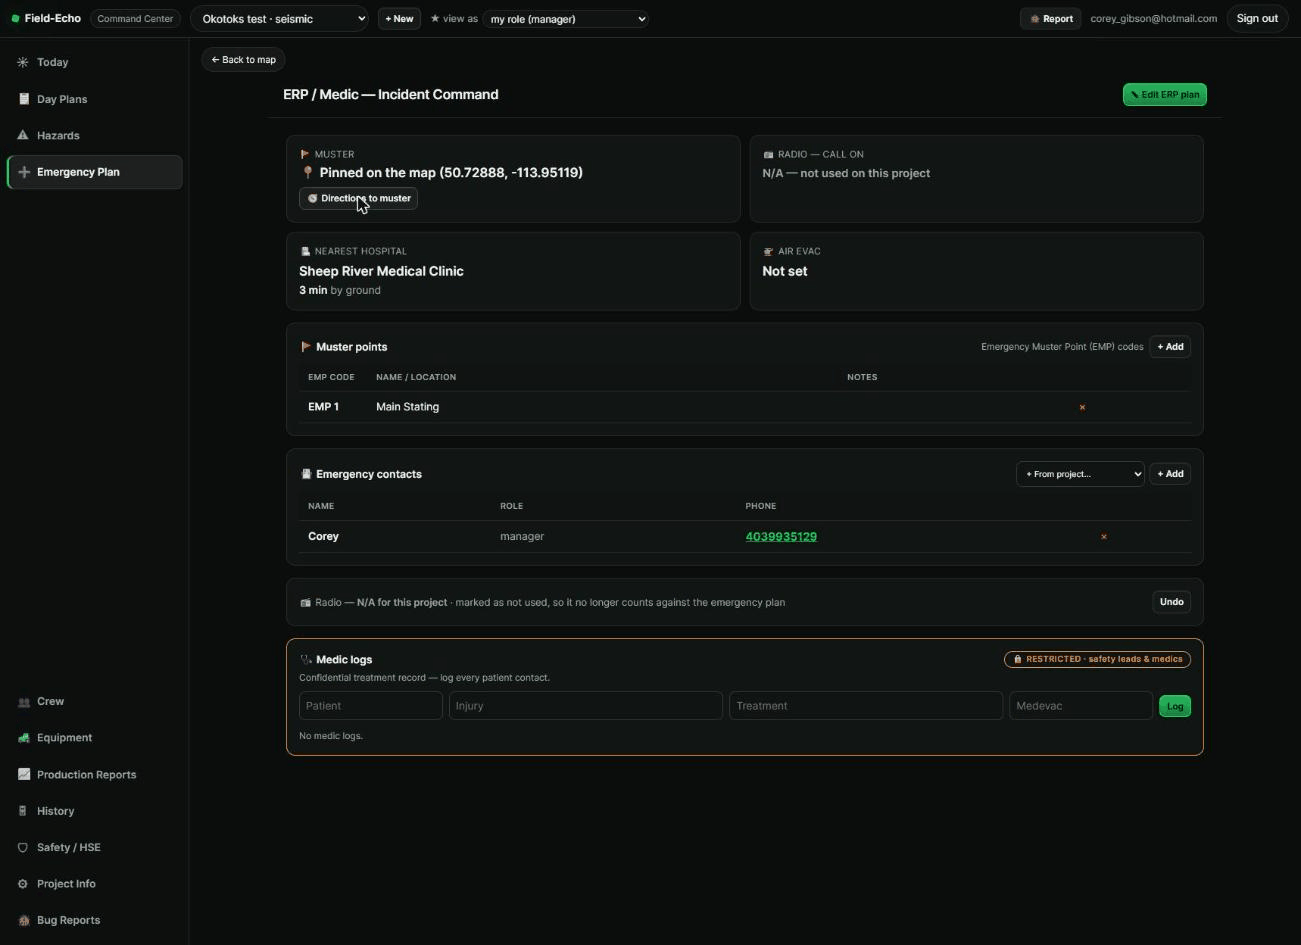Click the Directions to muster button
Image resolution: width=1301 pixels, height=945 pixels.
358,198
